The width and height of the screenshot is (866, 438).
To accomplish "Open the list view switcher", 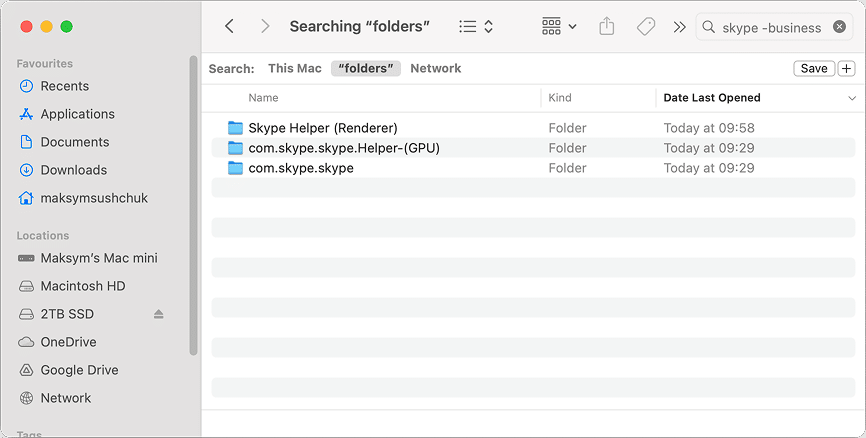I will click(x=476, y=27).
